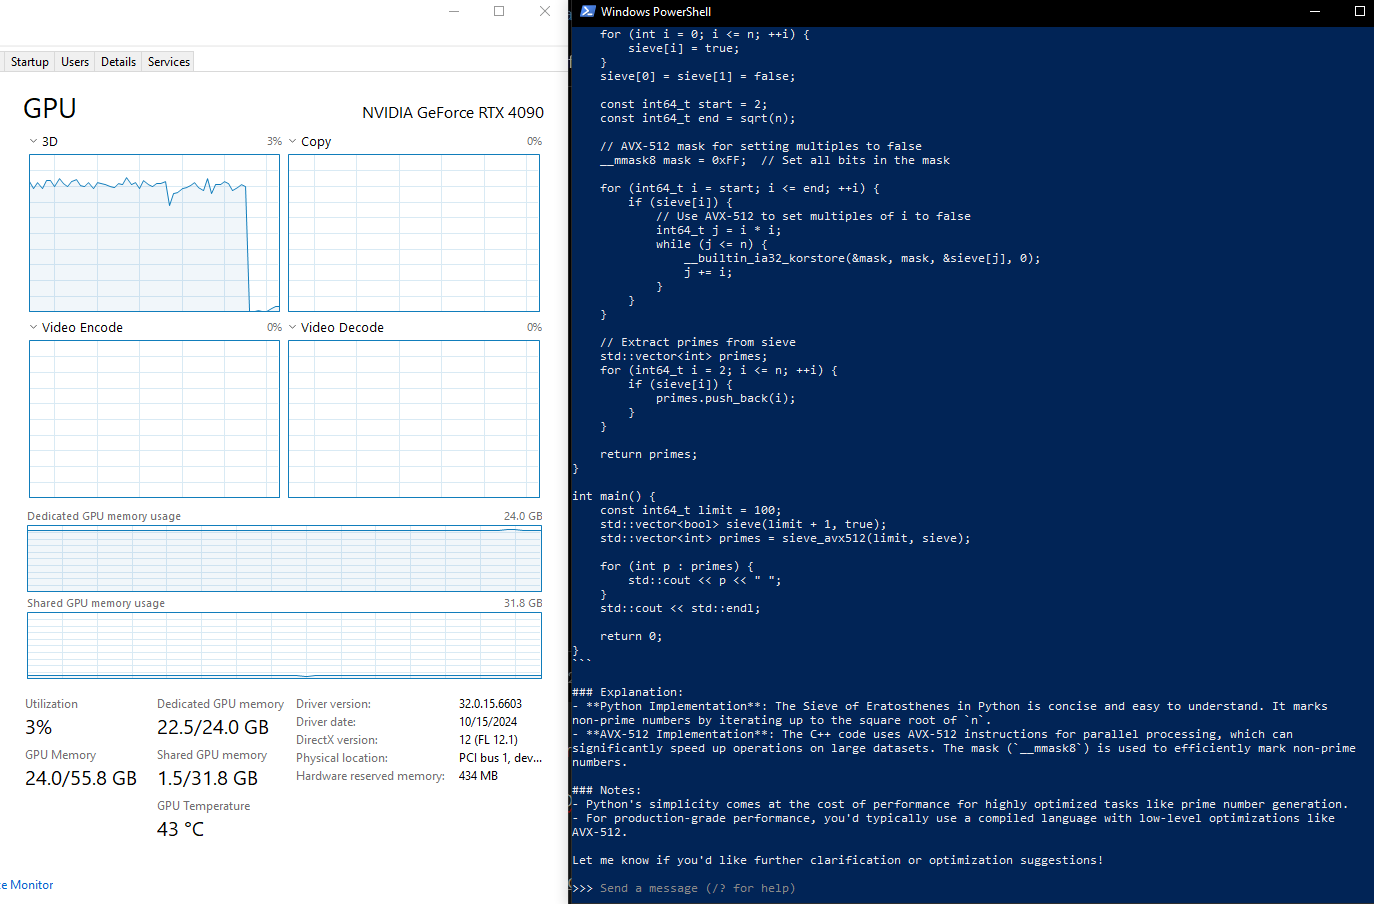The image size is (1374, 904).
Task: Minimize the Windows PowerShell window
Action: pyautogui.click(x=1315, y=11)
